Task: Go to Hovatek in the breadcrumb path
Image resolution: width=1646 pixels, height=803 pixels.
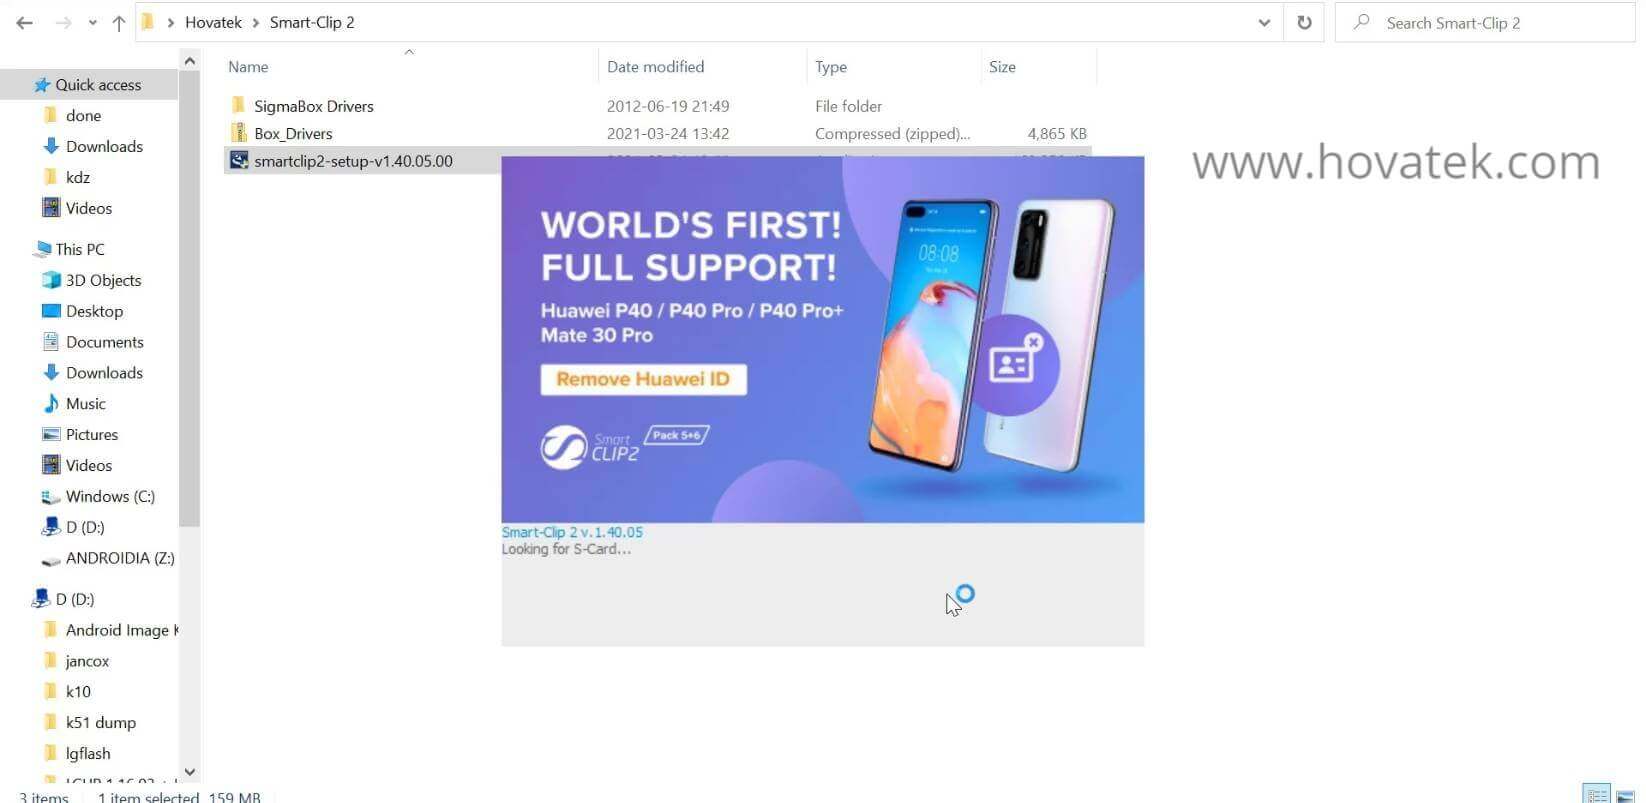Action: point(213,22)
